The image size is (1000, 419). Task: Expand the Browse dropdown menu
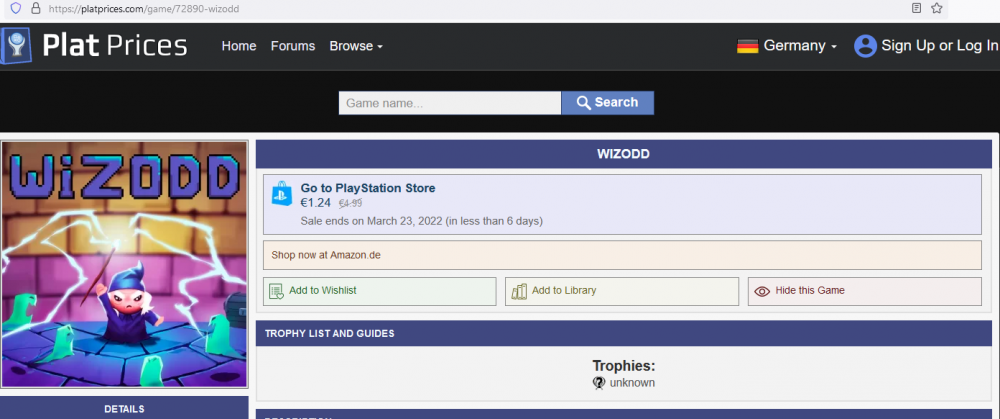[356, 46]
